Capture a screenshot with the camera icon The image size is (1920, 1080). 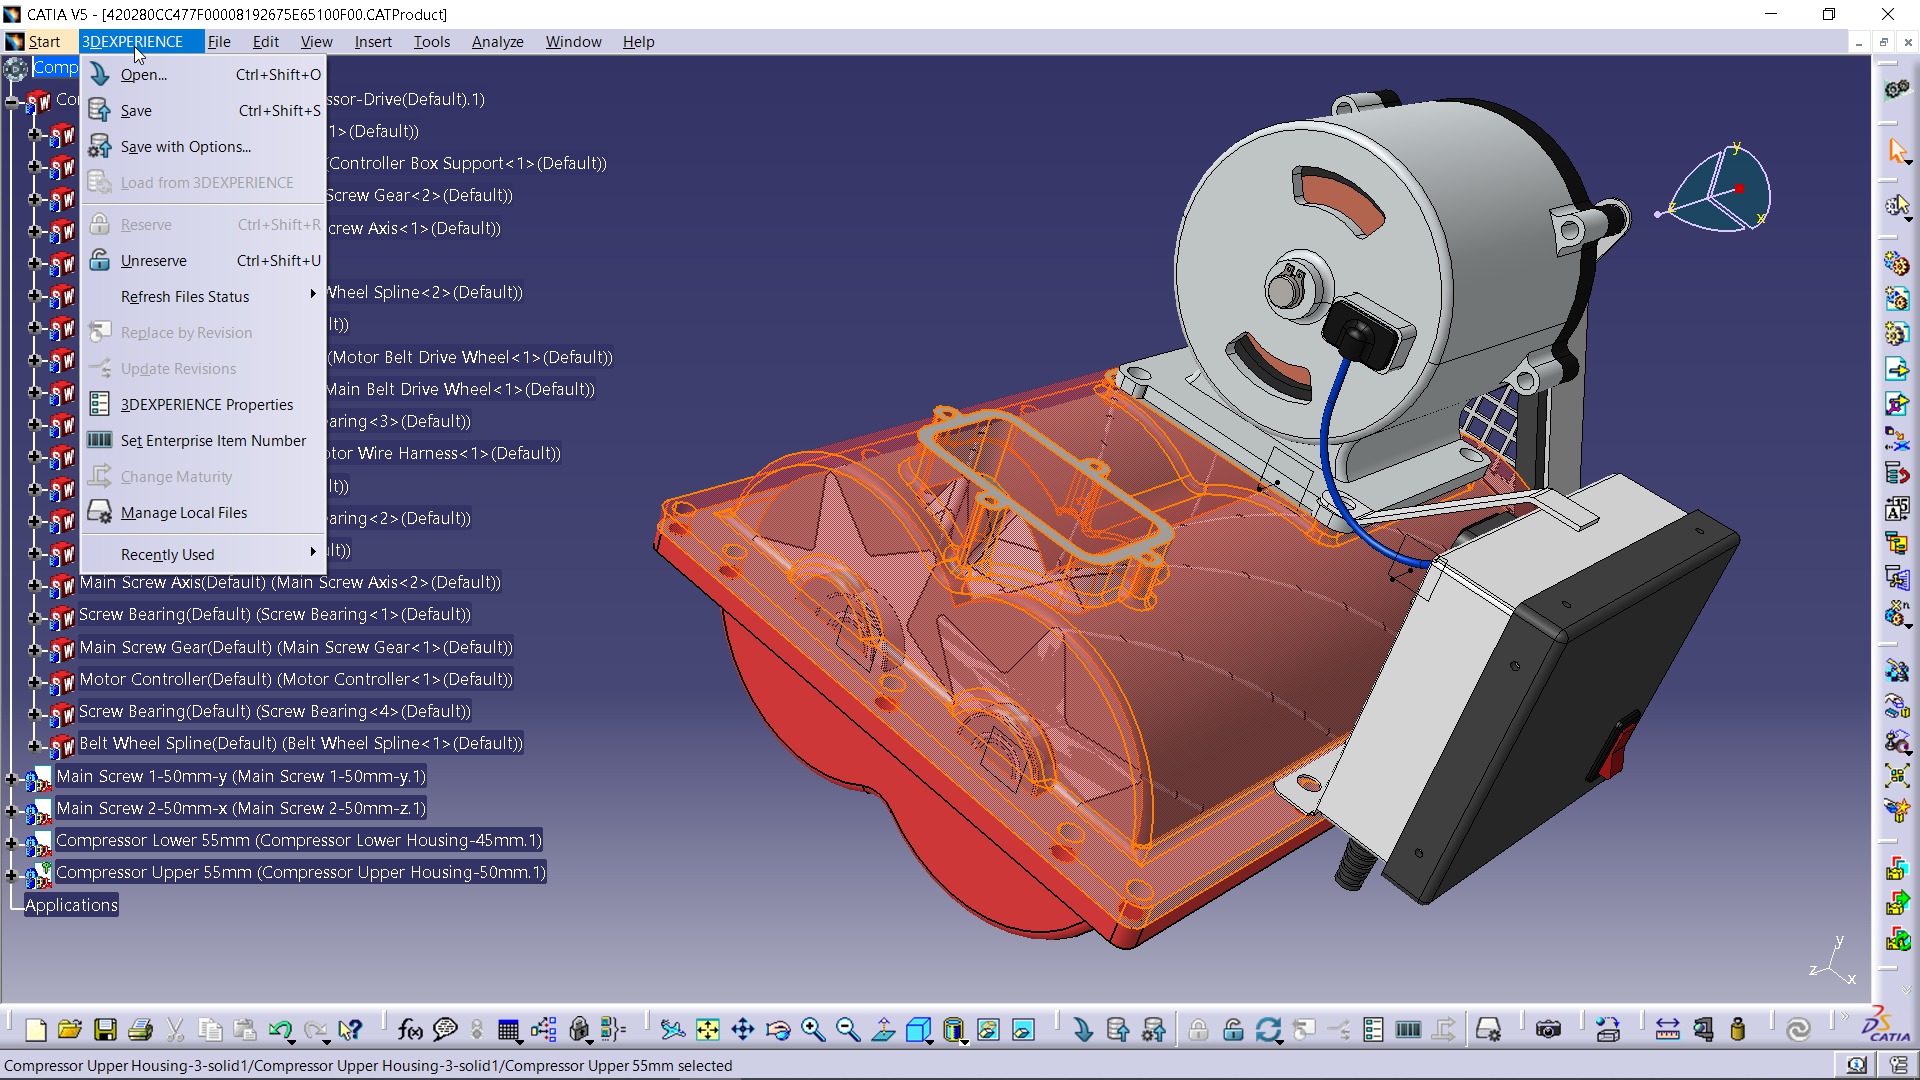click(x=1551, y=1028)
